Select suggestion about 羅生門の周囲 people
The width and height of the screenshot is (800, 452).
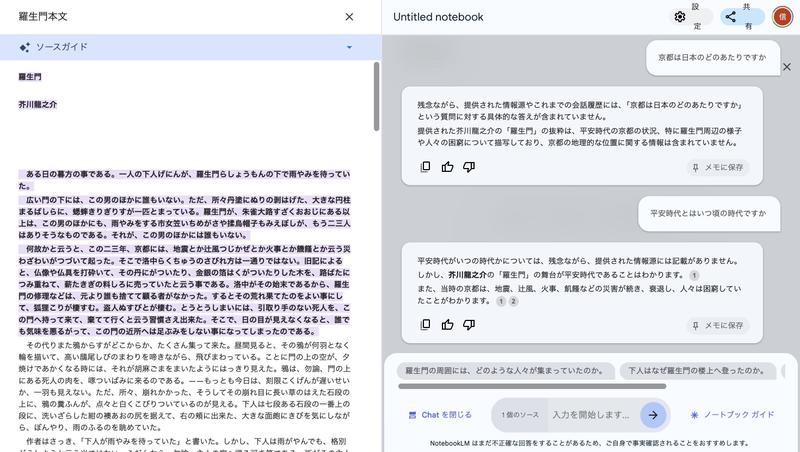[505, 371]
